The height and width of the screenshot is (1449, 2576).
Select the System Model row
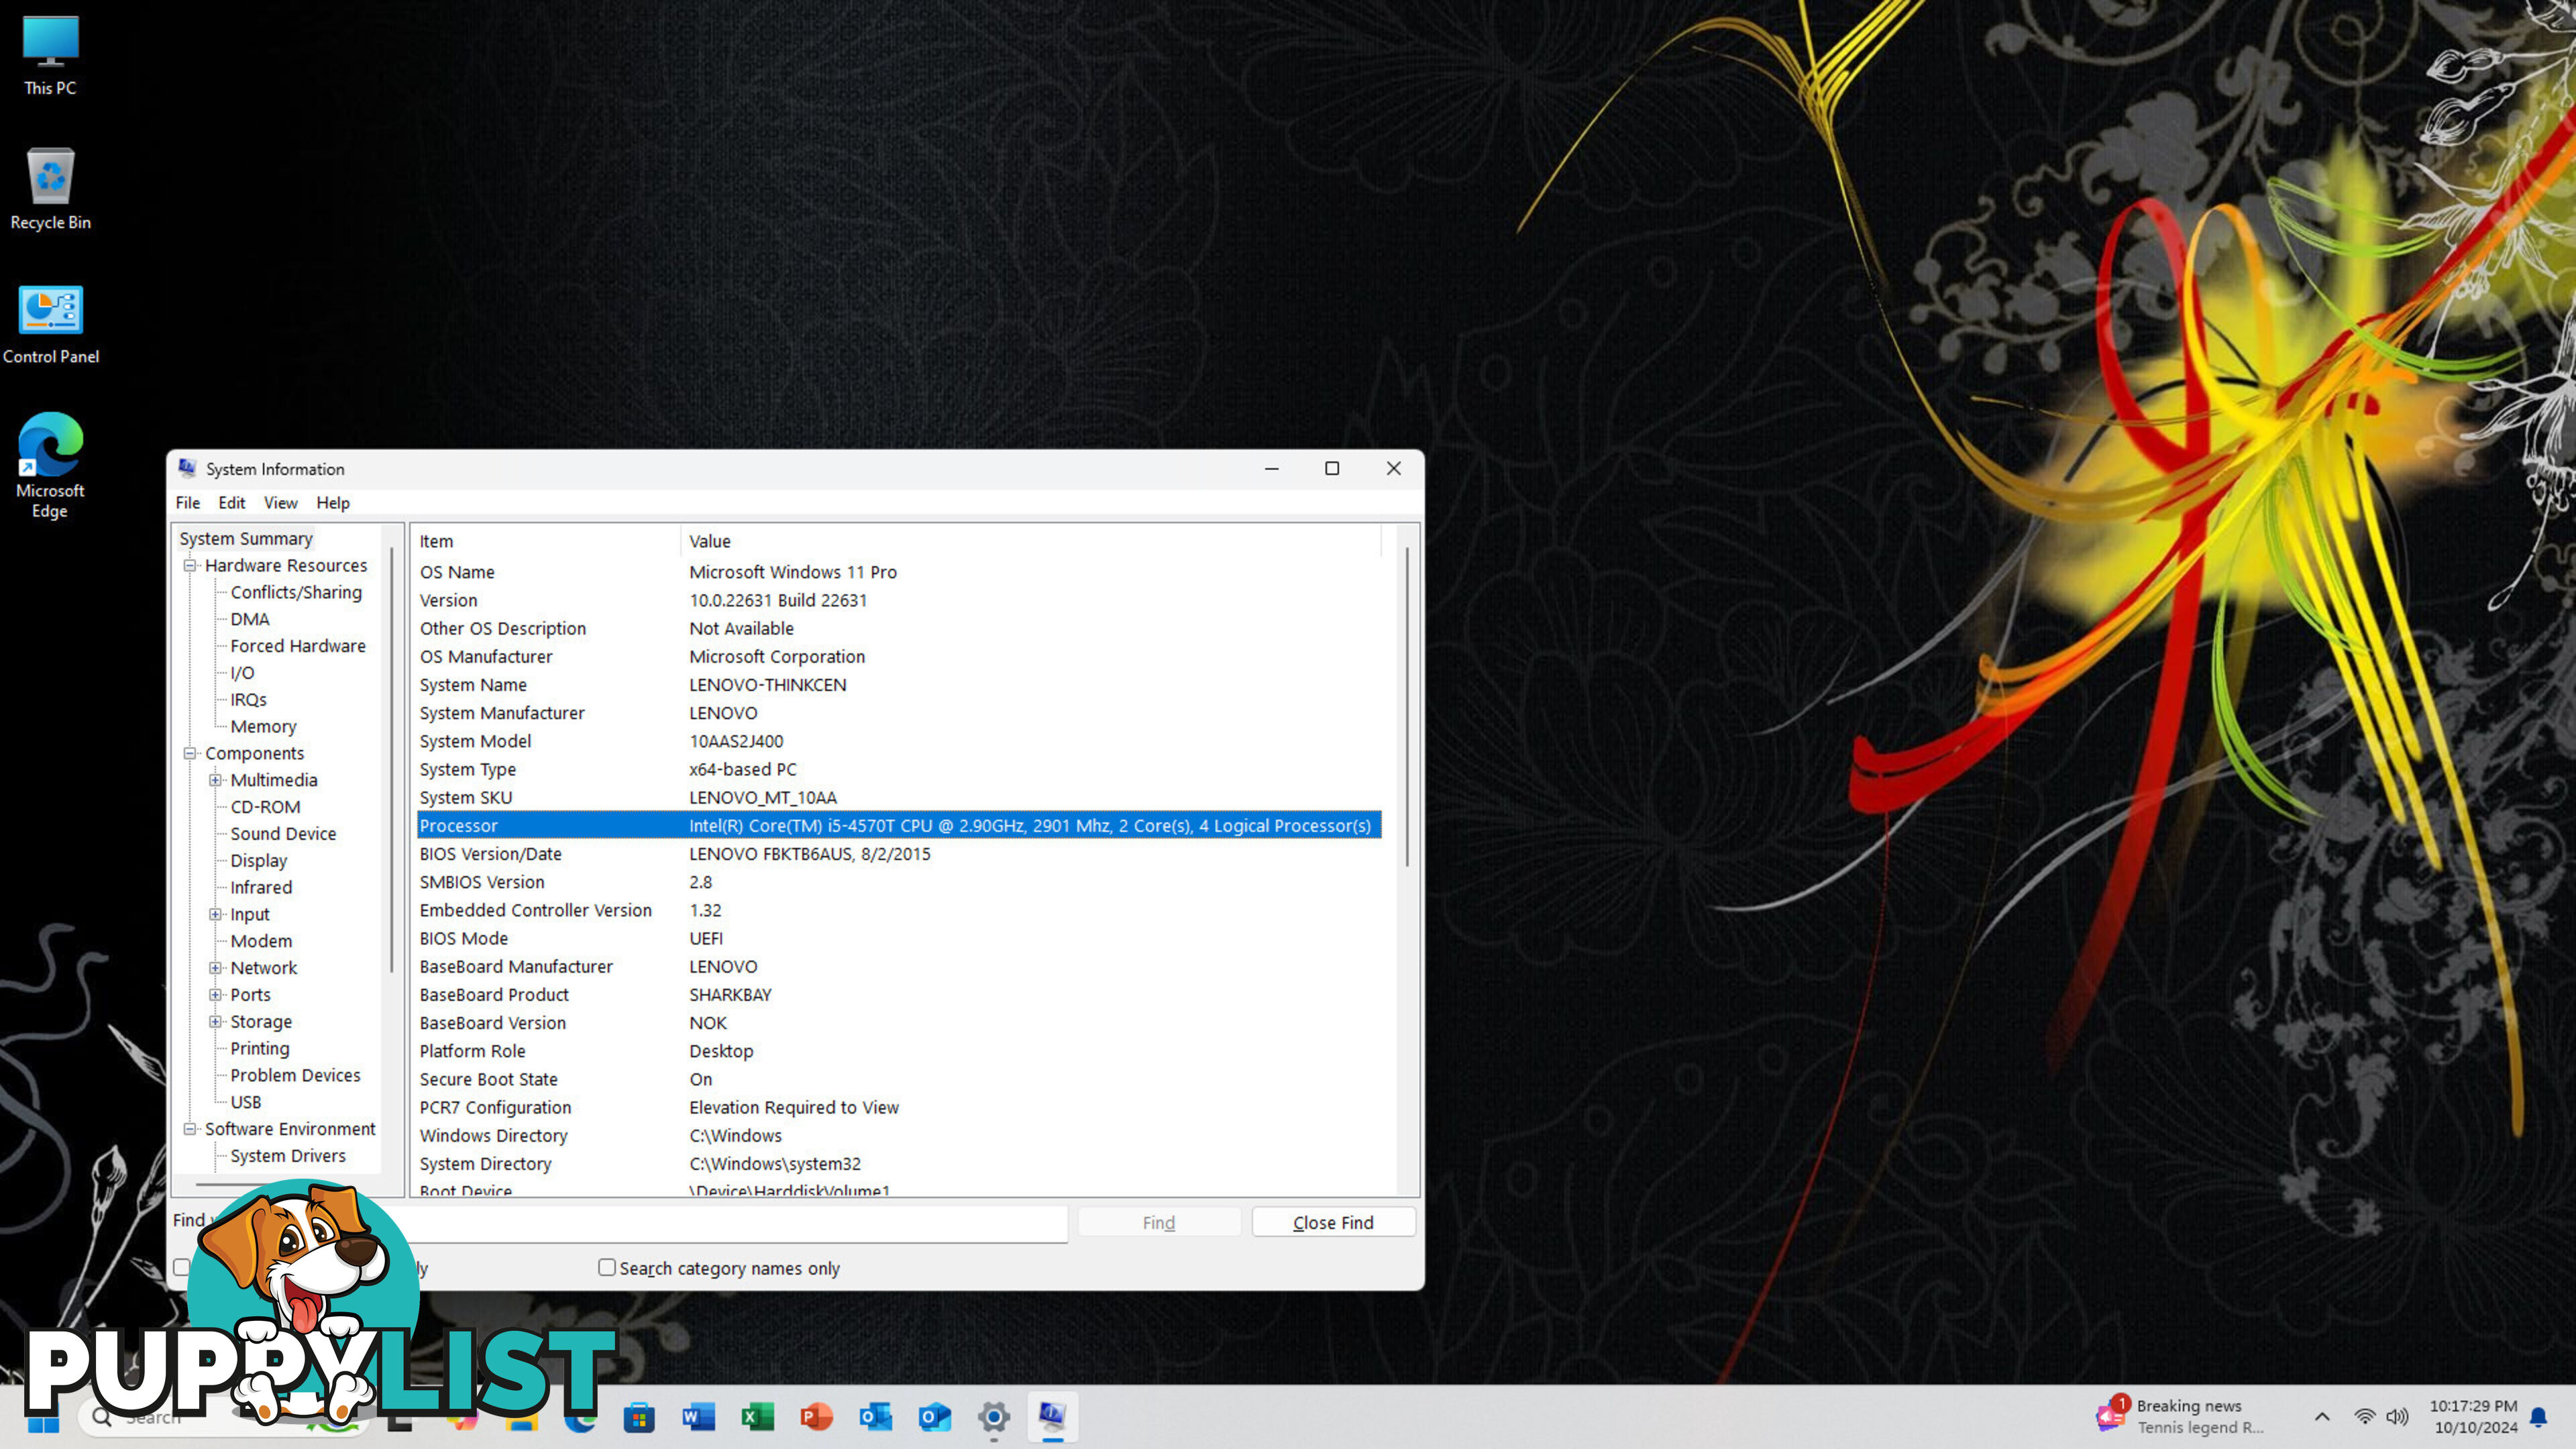[899, 741]
